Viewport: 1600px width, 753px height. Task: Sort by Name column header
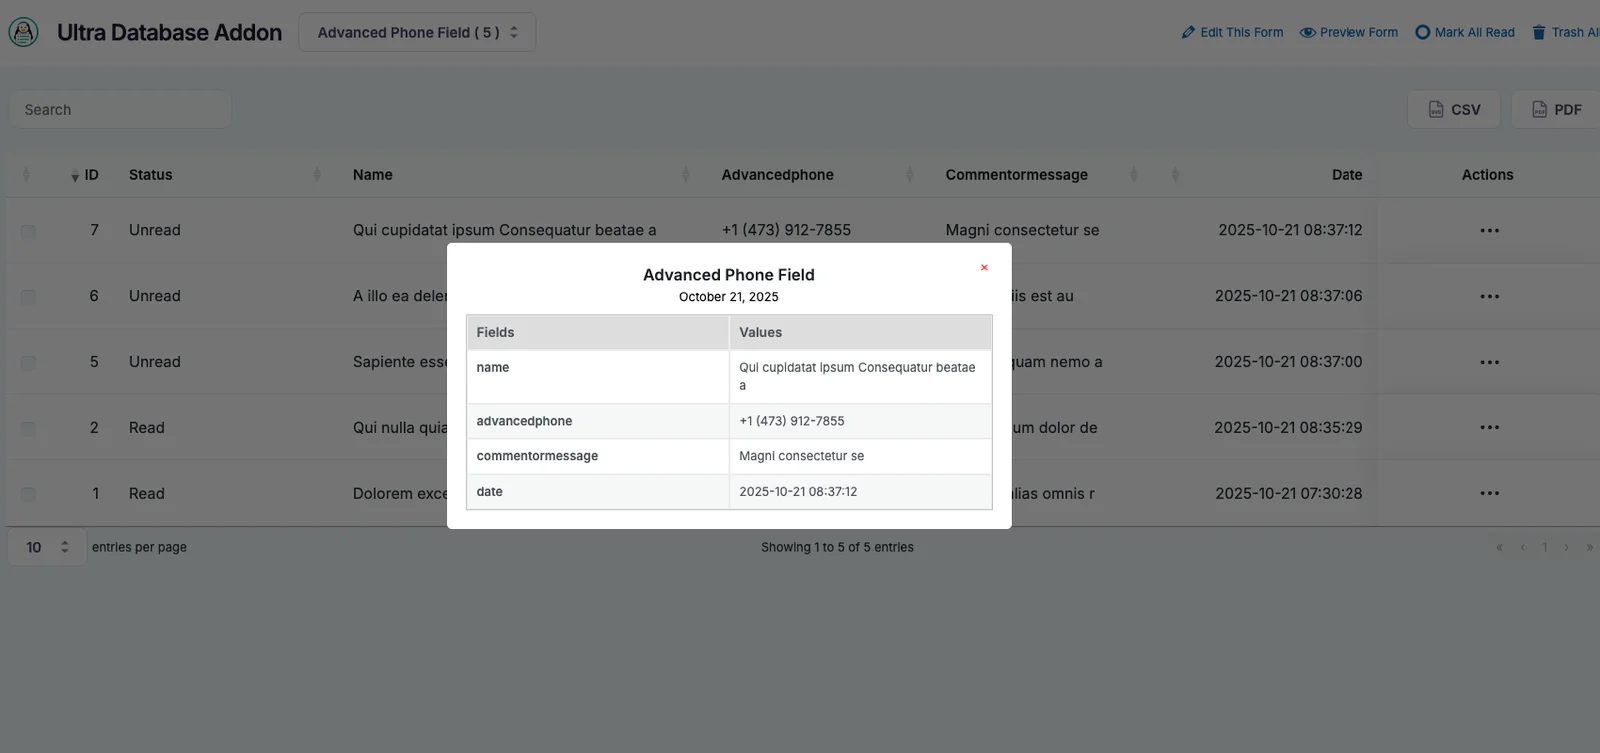click(372, 175)
